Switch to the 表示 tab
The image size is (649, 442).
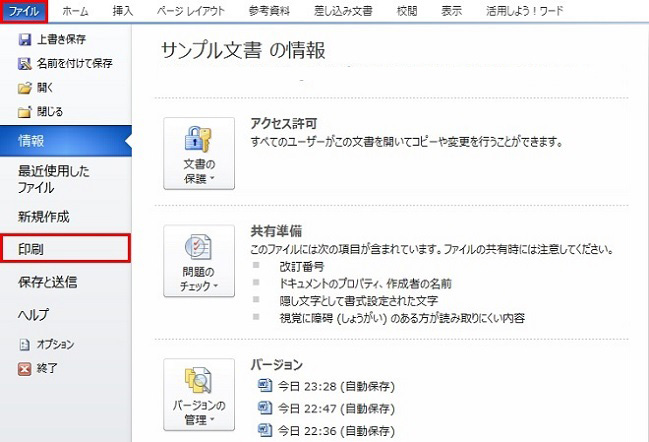[x=451, y=11]
